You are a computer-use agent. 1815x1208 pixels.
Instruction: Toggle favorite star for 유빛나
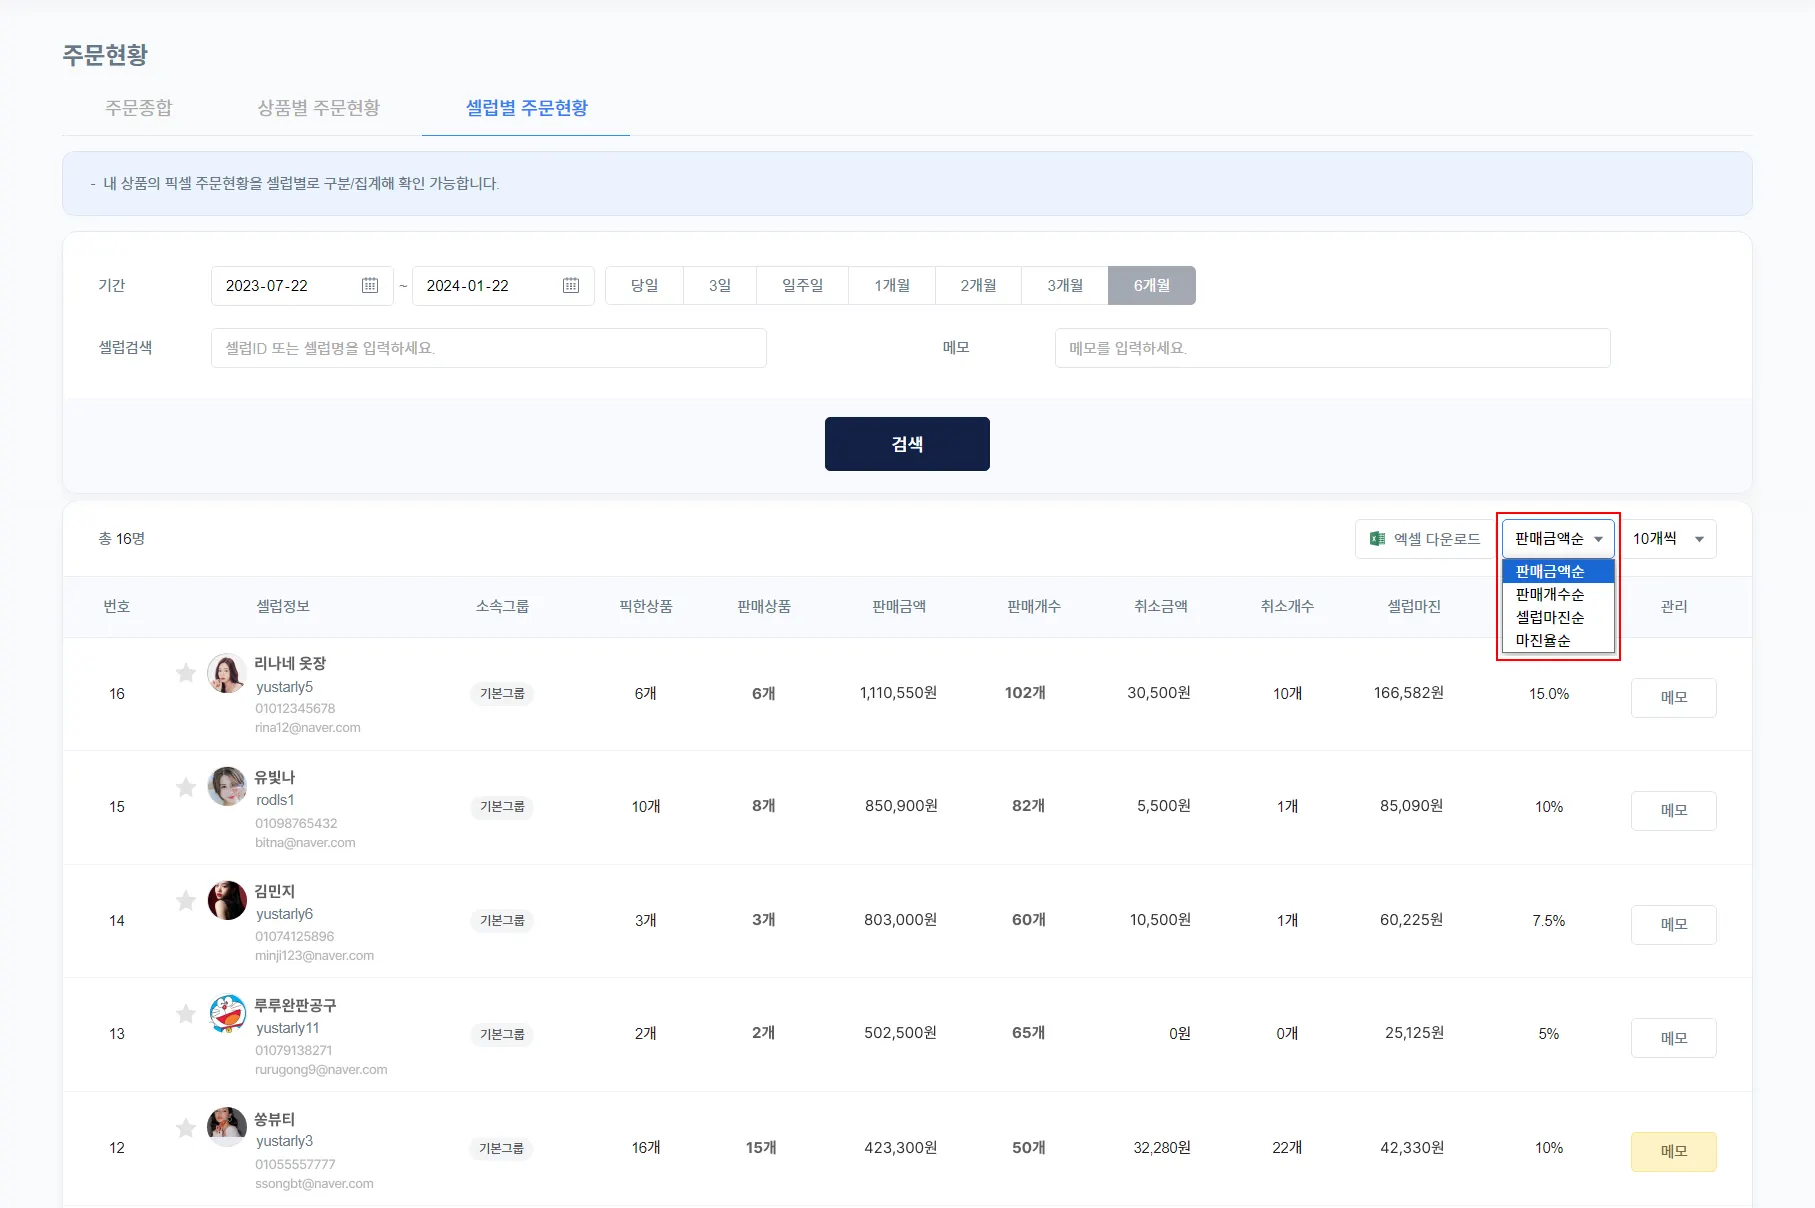click(185, 787)
